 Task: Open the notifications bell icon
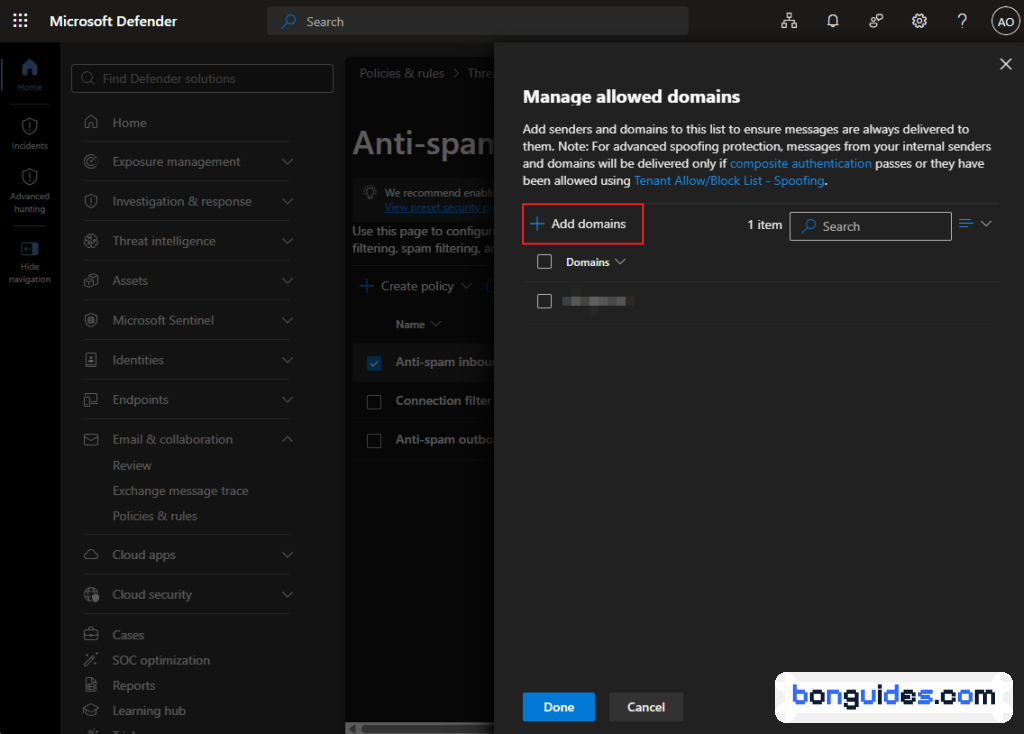click(832, 22)
